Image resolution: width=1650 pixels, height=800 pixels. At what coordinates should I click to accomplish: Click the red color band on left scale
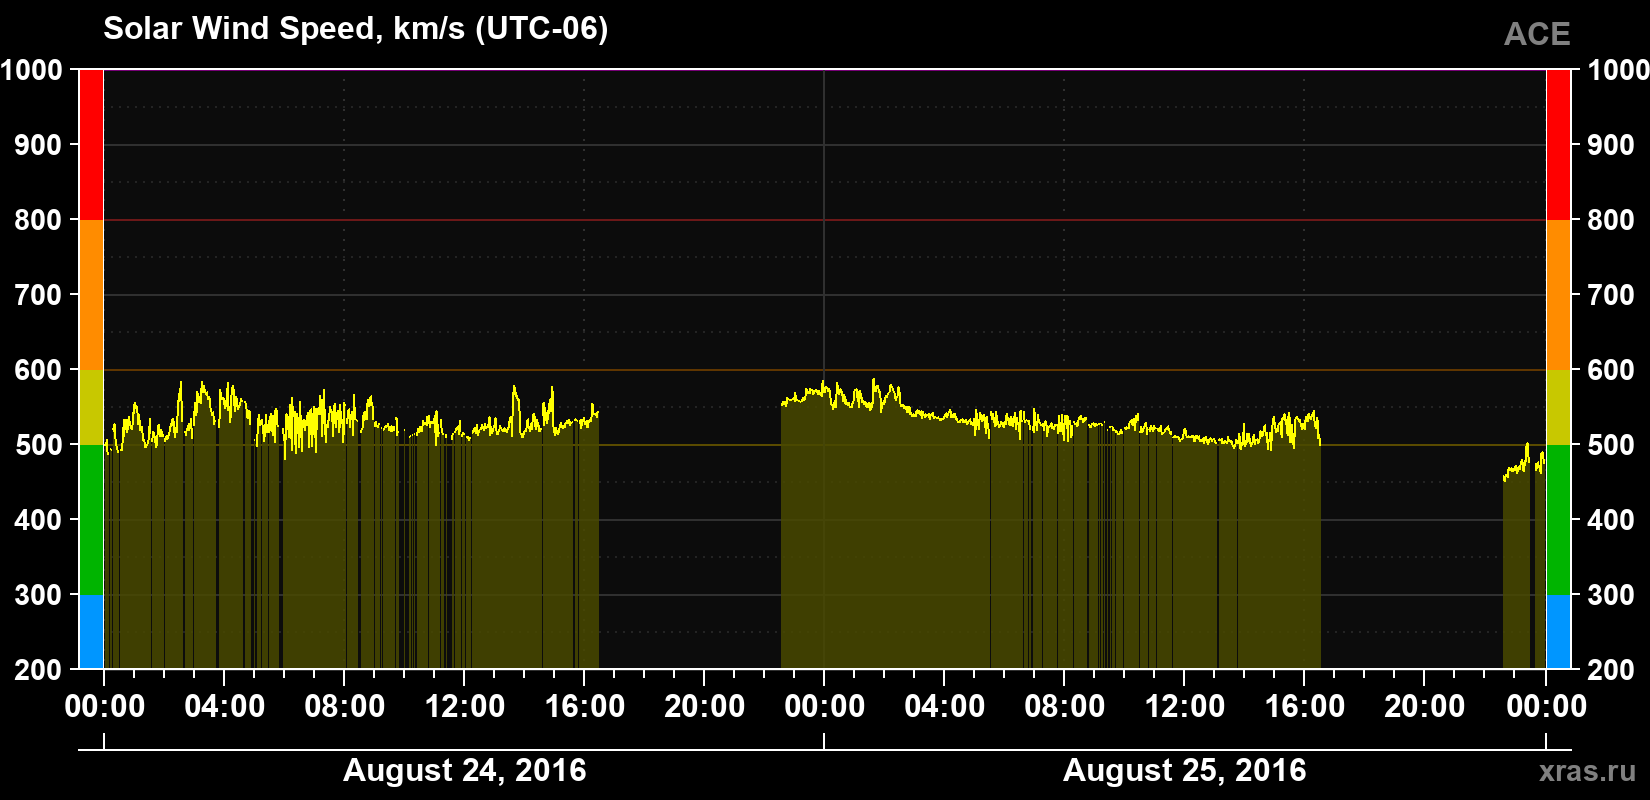pyautogui.click(x=91, y=145)
